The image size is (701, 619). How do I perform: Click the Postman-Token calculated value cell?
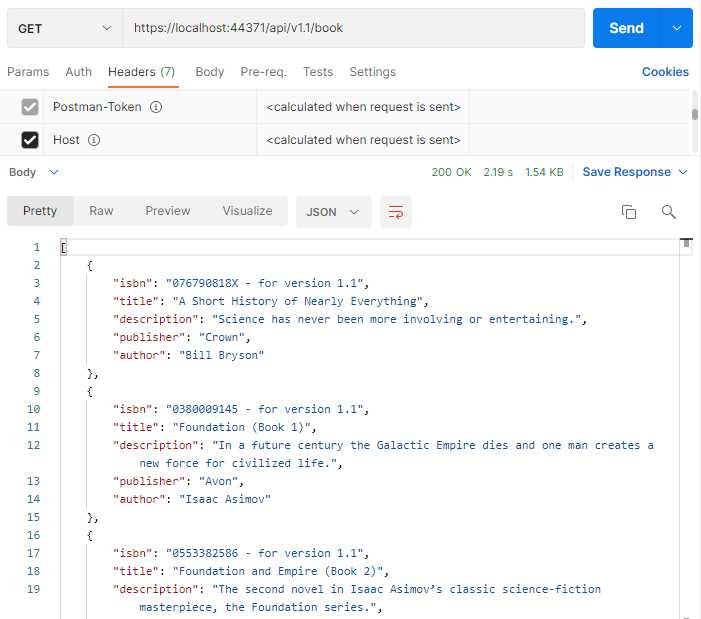click(363, 107)
